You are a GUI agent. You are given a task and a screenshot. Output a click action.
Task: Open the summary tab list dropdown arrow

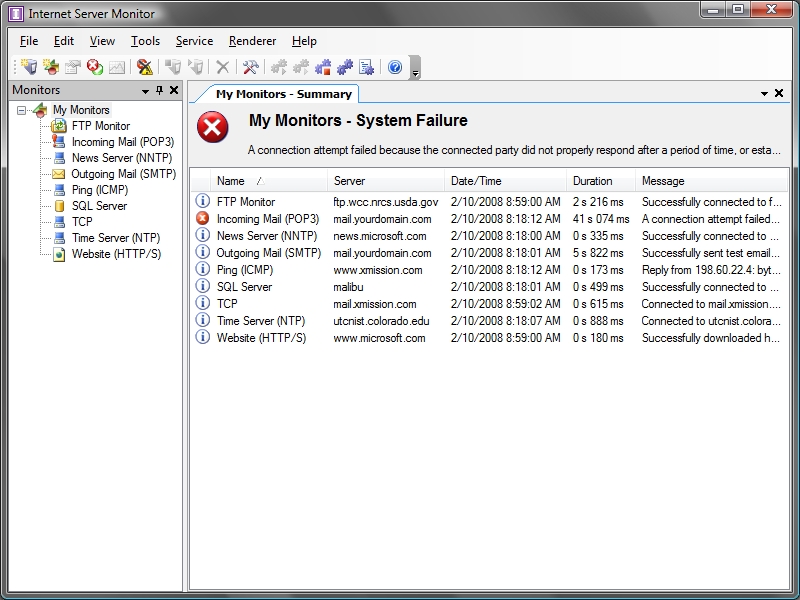pyautogui.click(x=765, y=94)
